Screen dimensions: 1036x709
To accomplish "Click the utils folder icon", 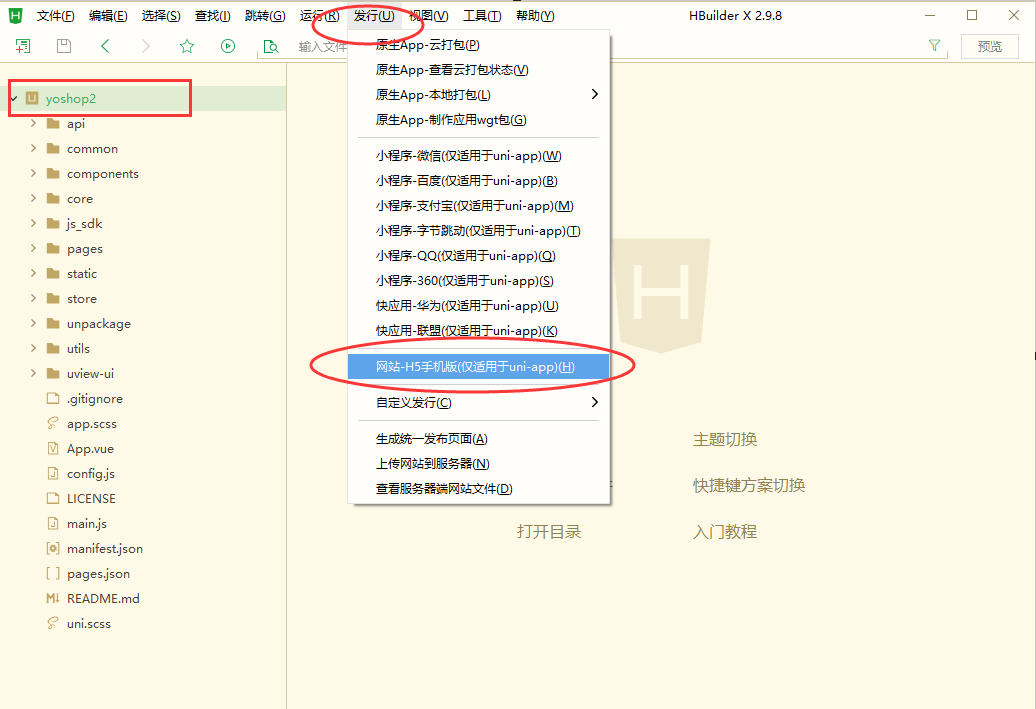I will [54, 348].
